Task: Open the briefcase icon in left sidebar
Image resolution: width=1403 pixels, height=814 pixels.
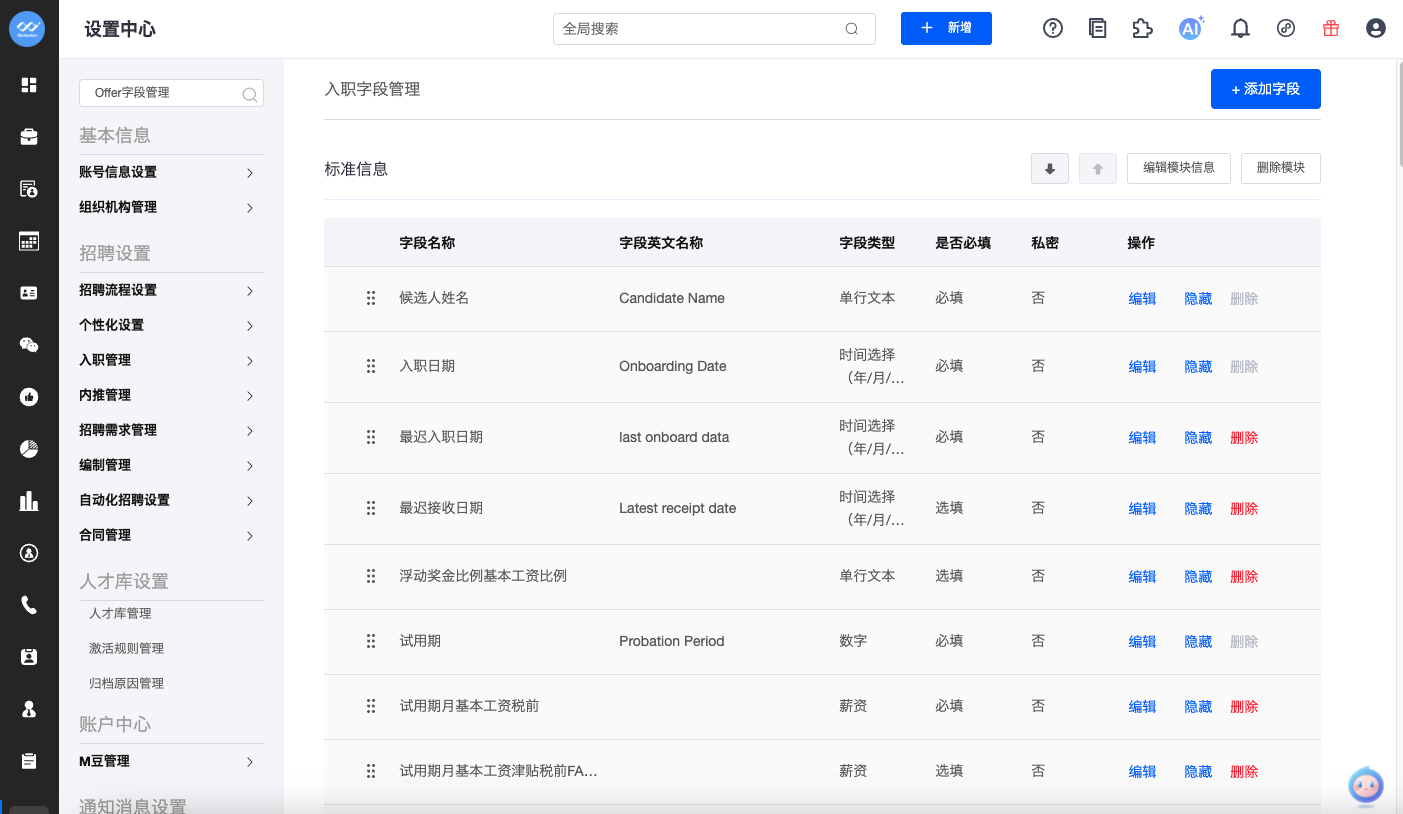Action: [29, 137]
